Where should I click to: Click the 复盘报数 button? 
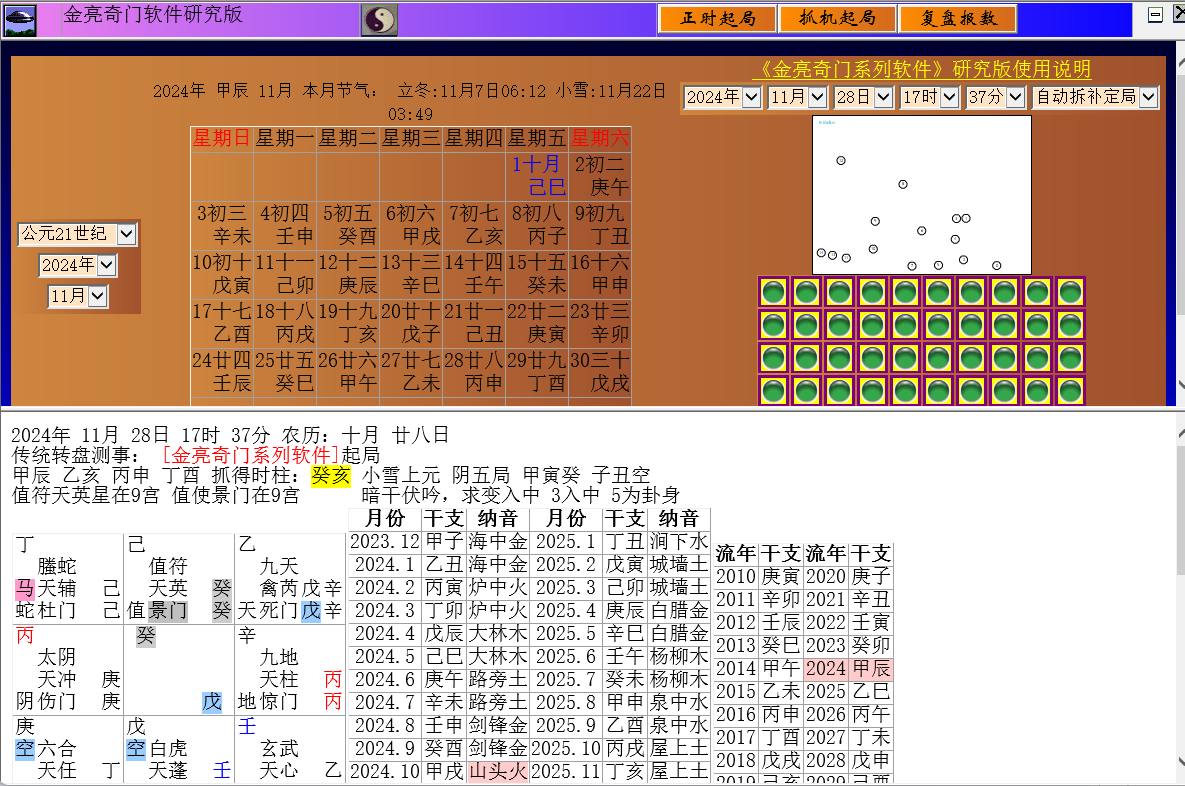957,19
